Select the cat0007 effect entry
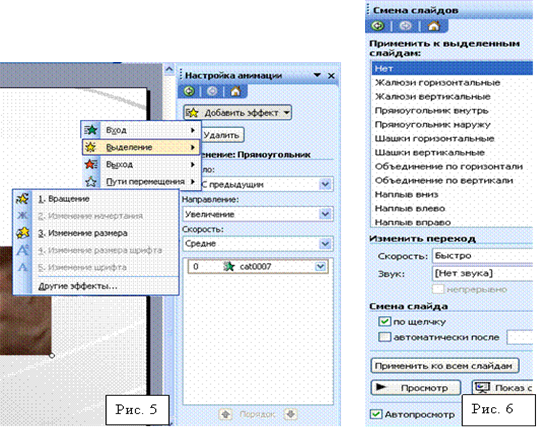 pyautogui.click(x=258, y=266)
